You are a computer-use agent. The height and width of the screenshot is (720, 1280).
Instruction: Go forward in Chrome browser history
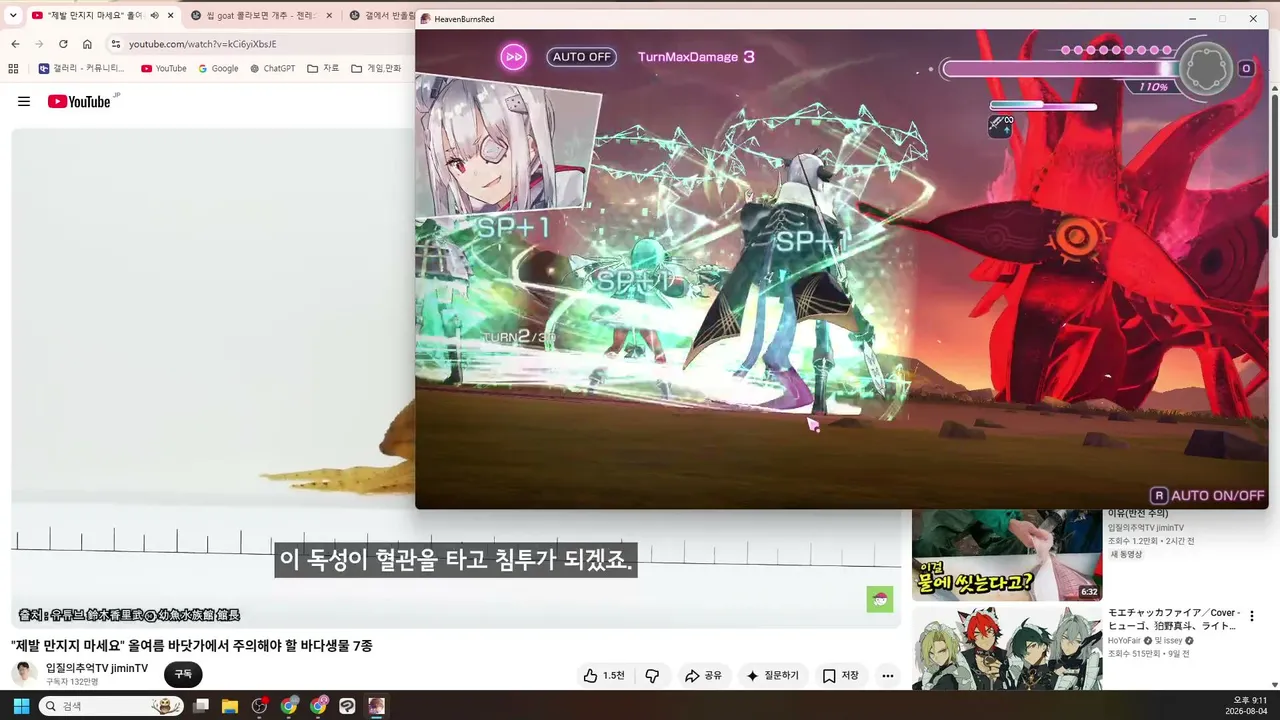[39, 44]
